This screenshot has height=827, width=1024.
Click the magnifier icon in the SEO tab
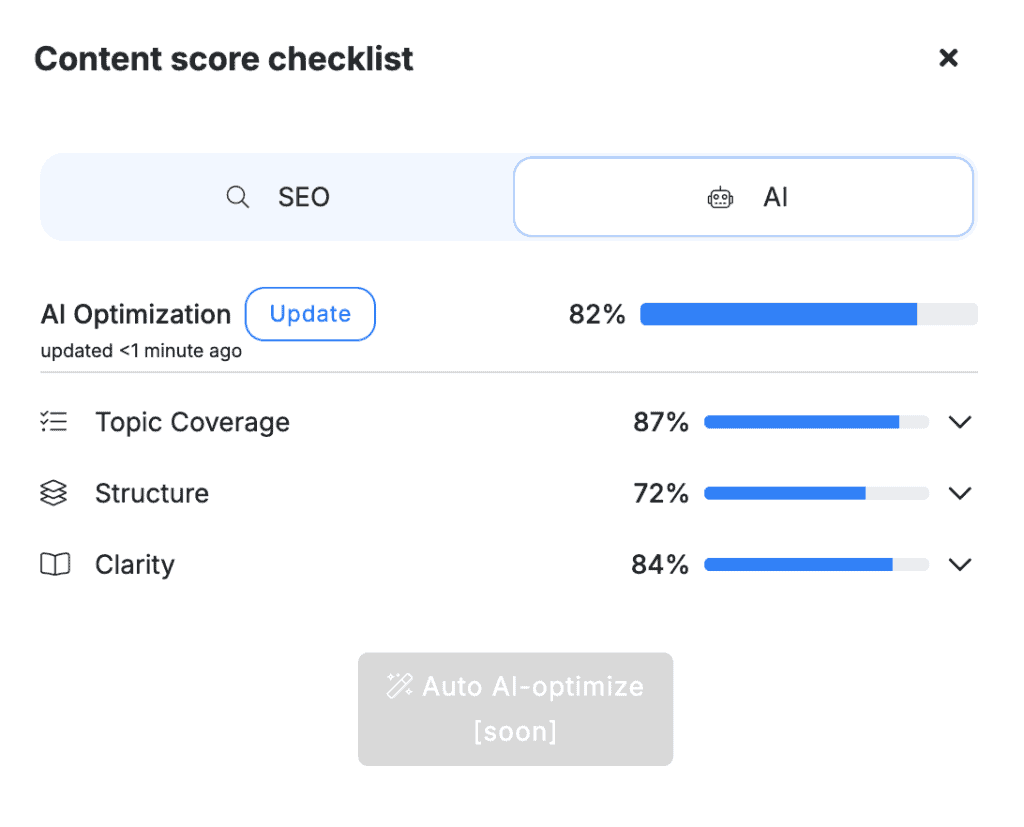(x=238, y=197)
